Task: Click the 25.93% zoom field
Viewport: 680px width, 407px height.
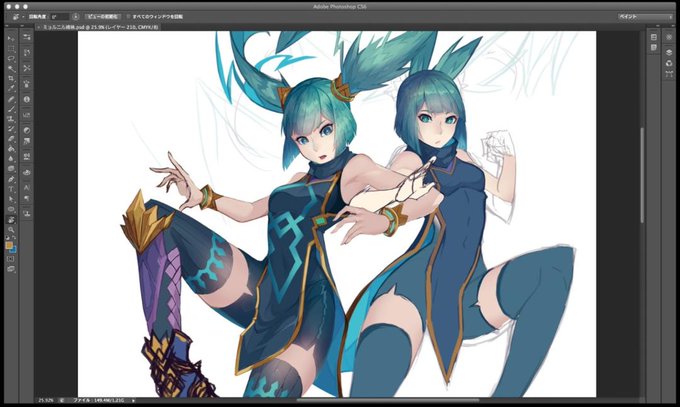Action: [x=46, y=400]
